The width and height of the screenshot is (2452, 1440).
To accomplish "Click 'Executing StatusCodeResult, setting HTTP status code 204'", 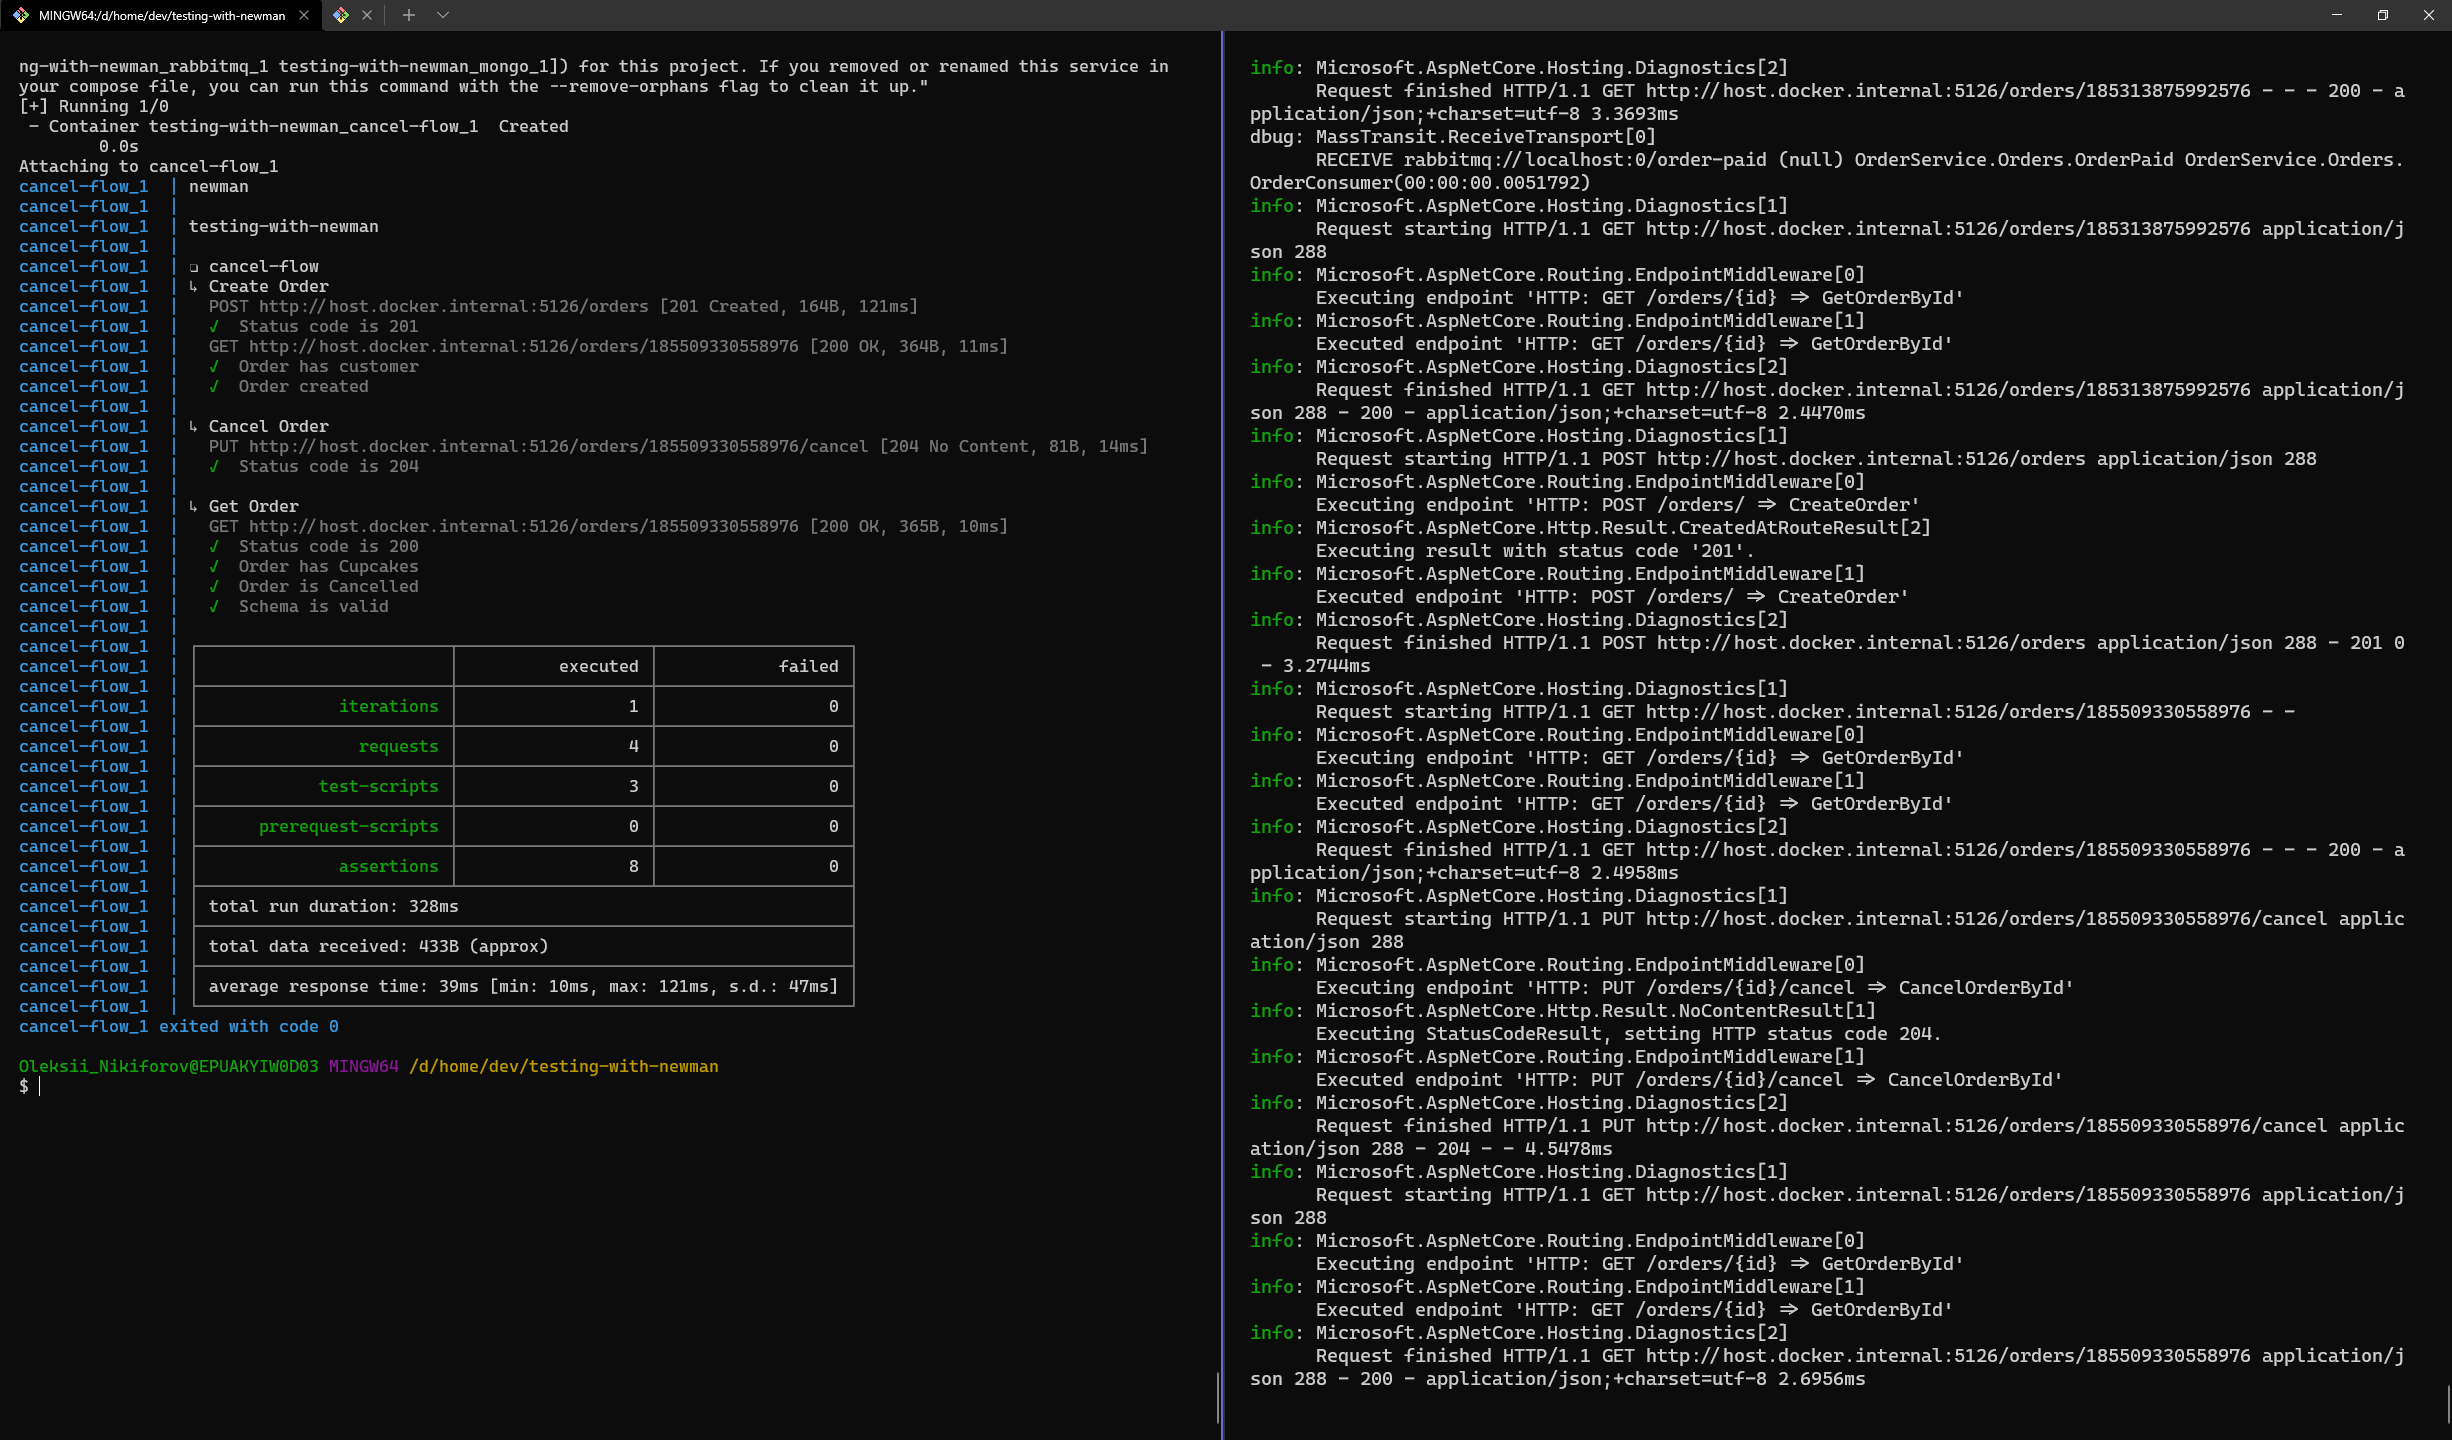I will click(x=1628, y=1033).
